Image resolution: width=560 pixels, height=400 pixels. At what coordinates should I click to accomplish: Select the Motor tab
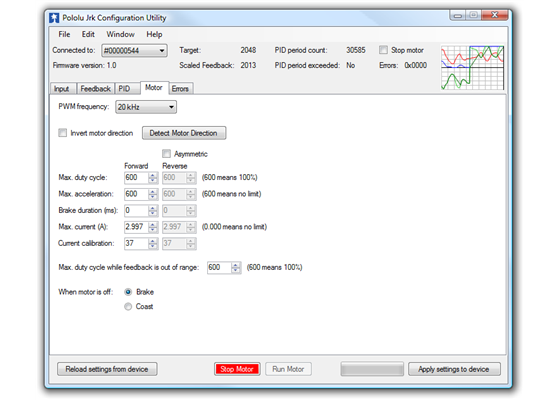point(154,88)
